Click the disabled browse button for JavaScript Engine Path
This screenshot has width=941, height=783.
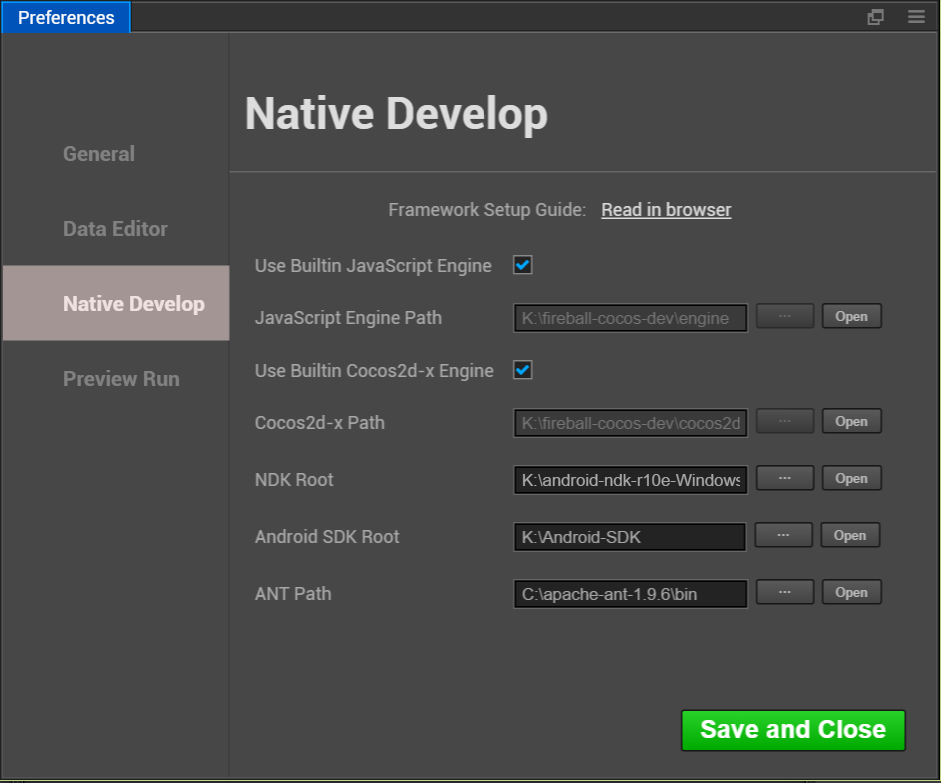(x=784, y=316)
